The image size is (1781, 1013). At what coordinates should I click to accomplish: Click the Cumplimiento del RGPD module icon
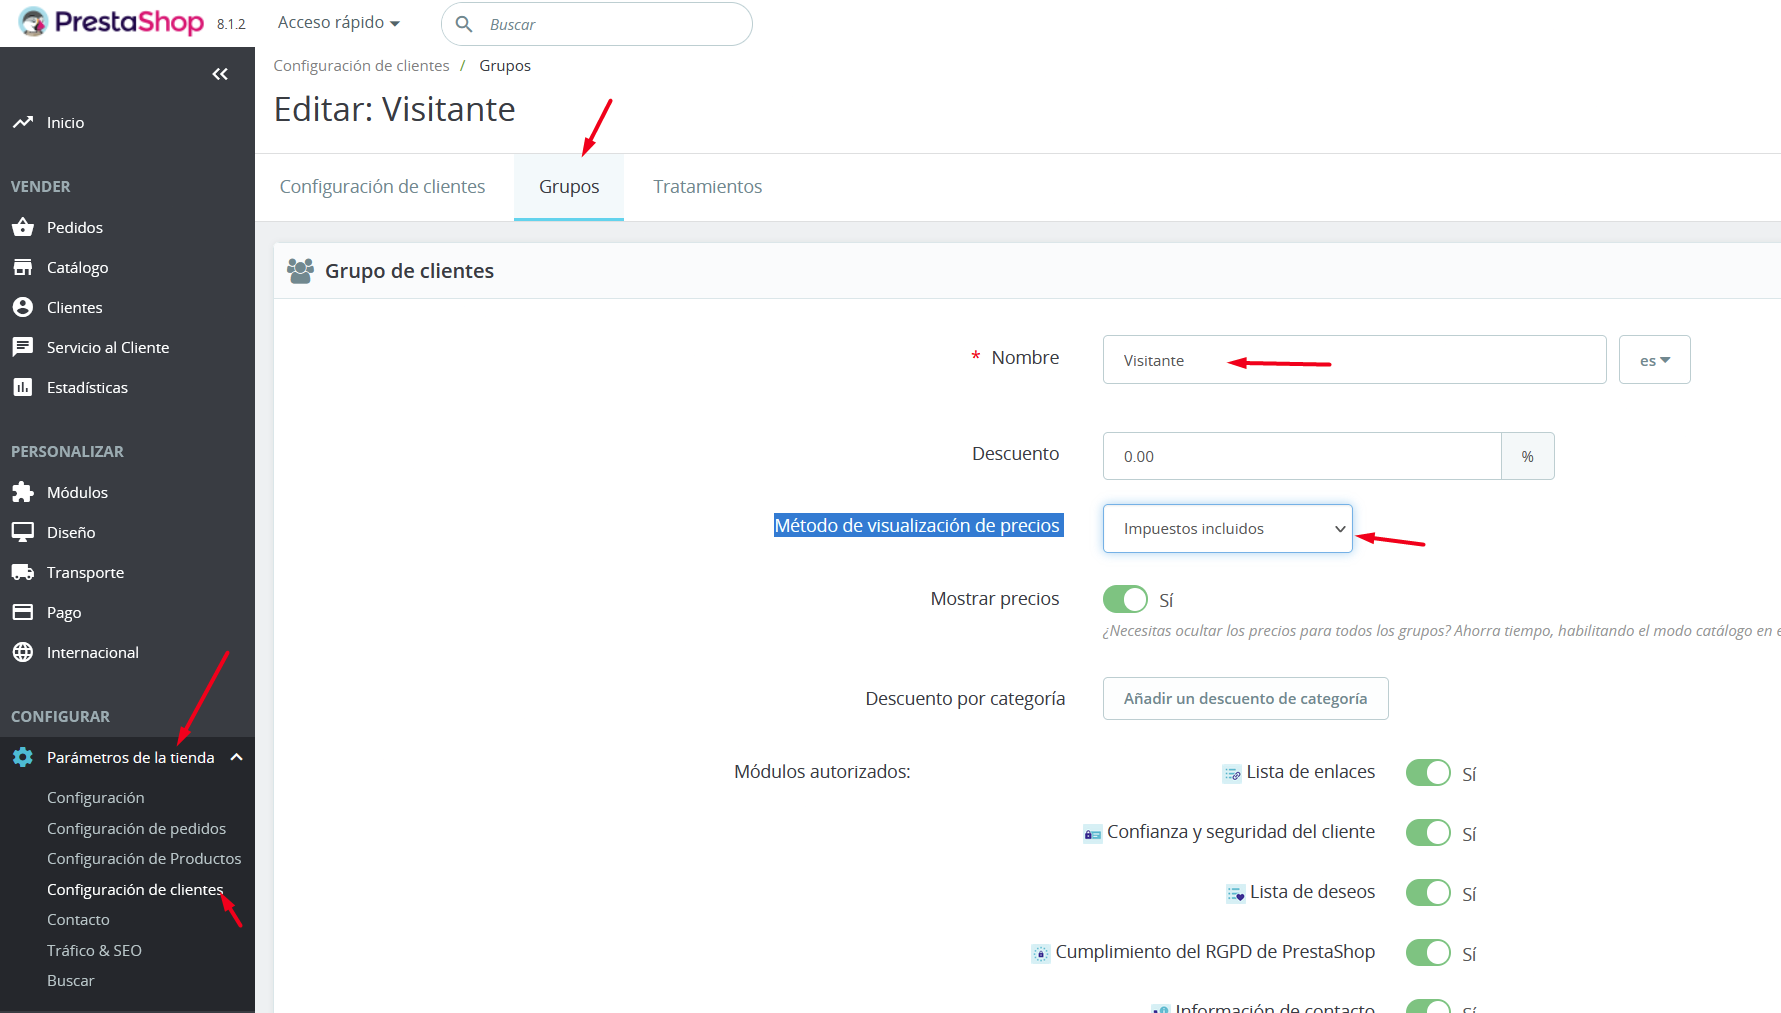[x=1041, y=954]
